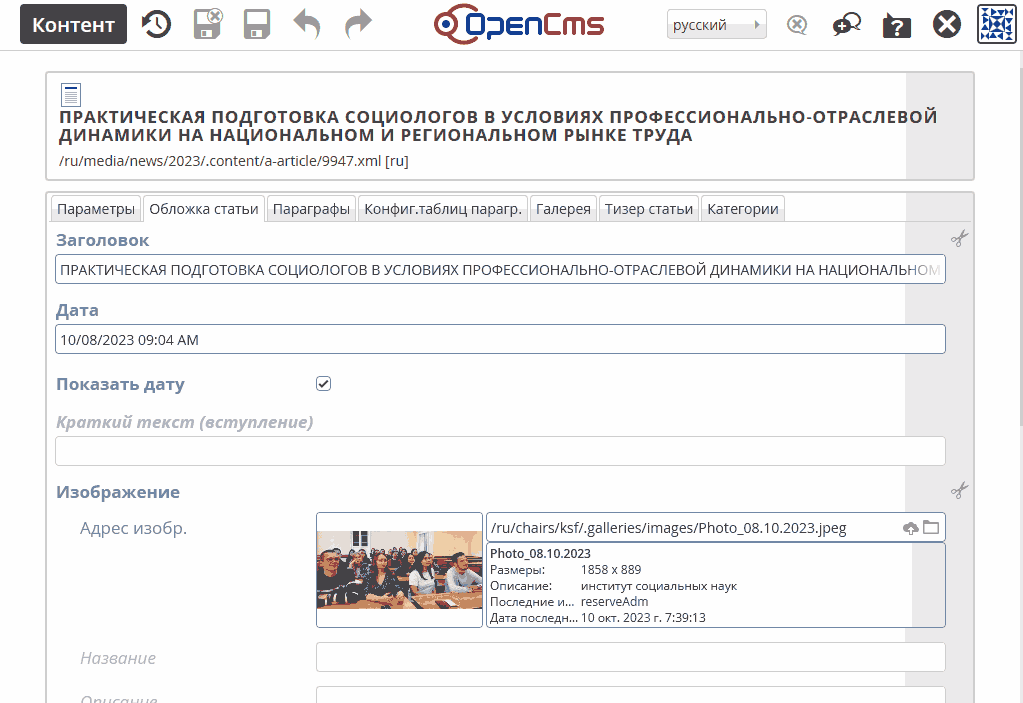Click the article cover photo thumbnail

399,570
